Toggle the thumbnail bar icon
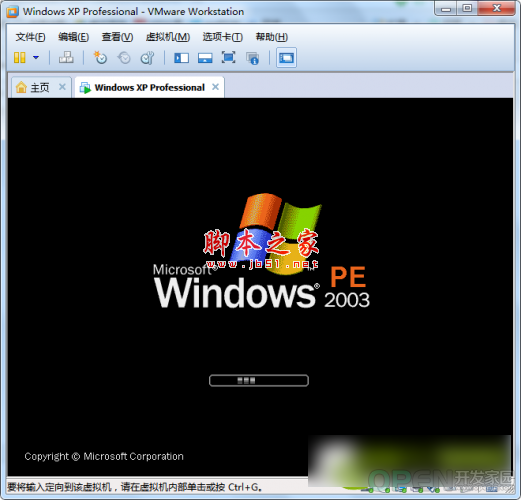Image resolution: width=521 pixels, height=500 pixels. pos(205,58)
